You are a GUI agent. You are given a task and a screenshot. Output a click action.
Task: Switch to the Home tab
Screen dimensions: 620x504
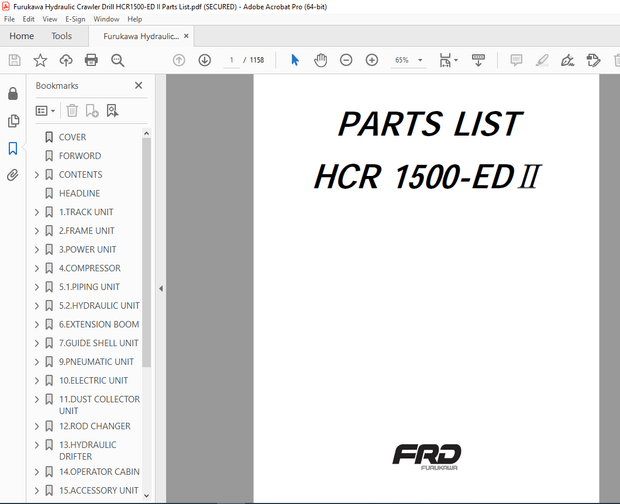(x=21, y=36)
